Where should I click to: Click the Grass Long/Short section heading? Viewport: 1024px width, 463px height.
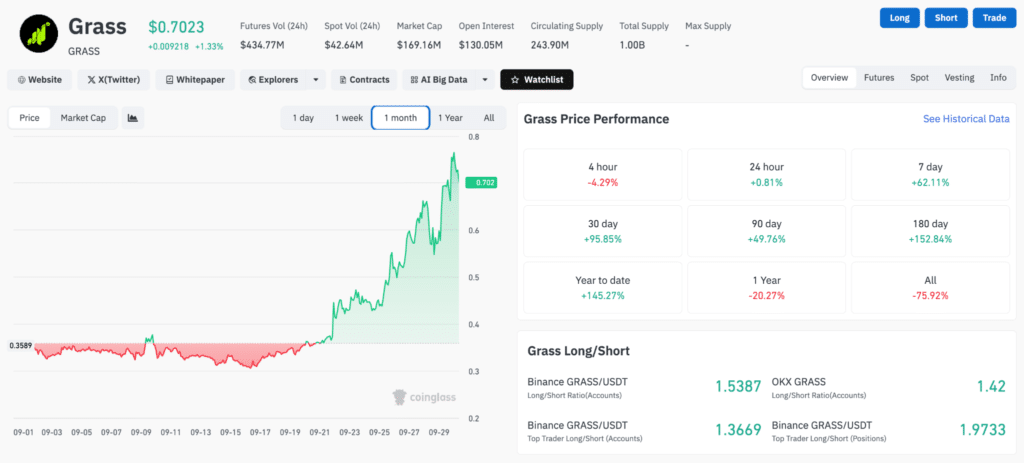pyautogui.click(x=579, y=351)
